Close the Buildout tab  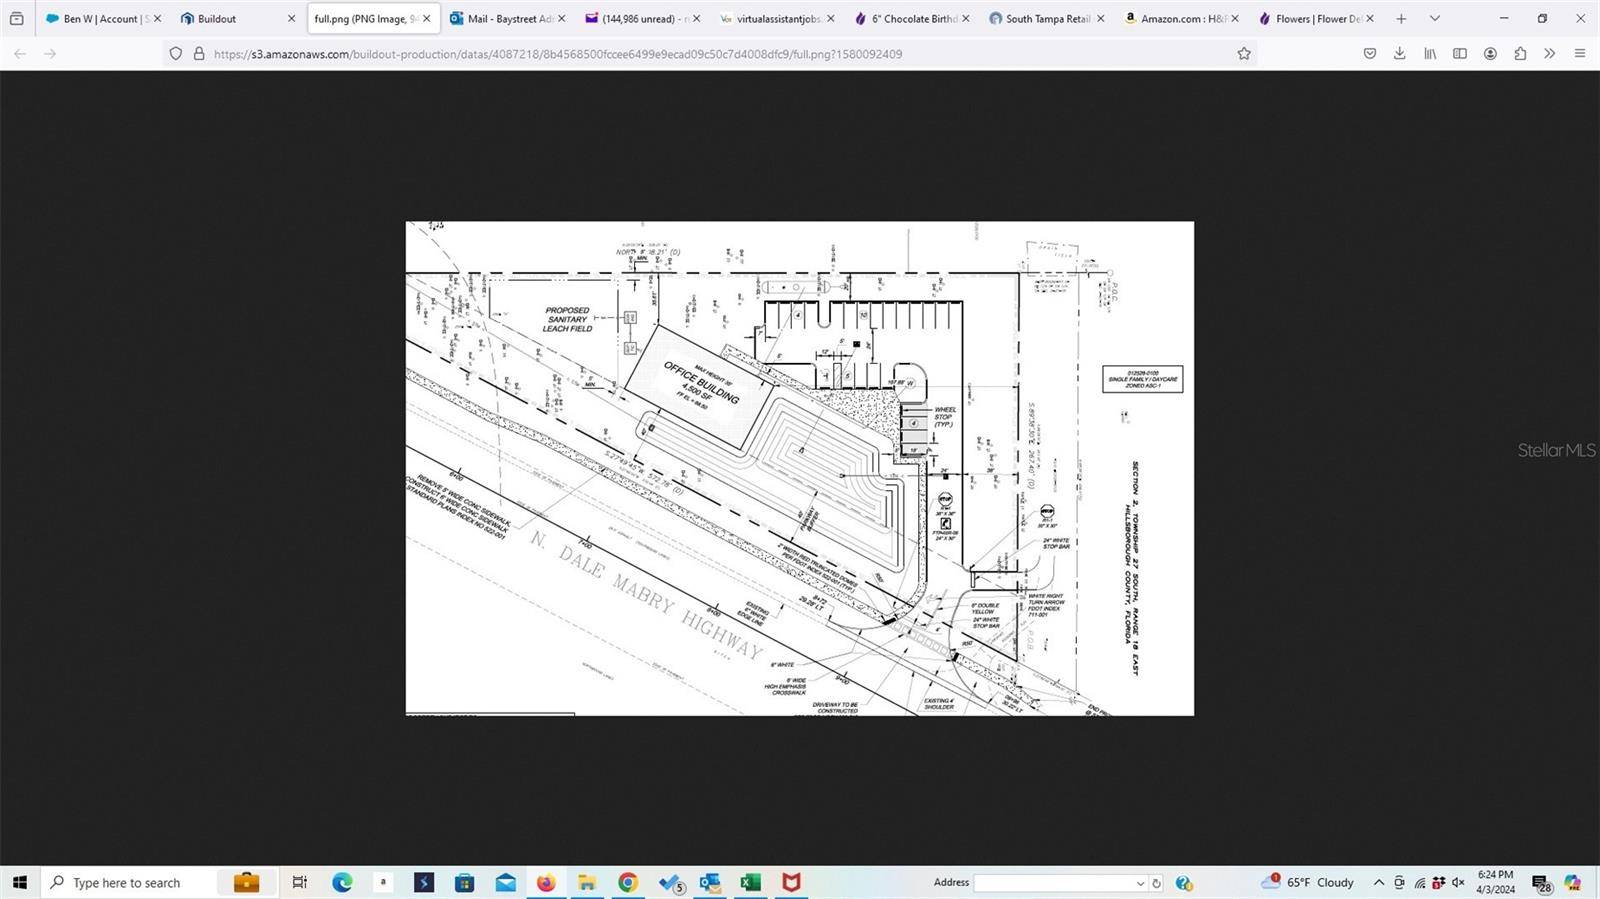click(x=291, y=18)
